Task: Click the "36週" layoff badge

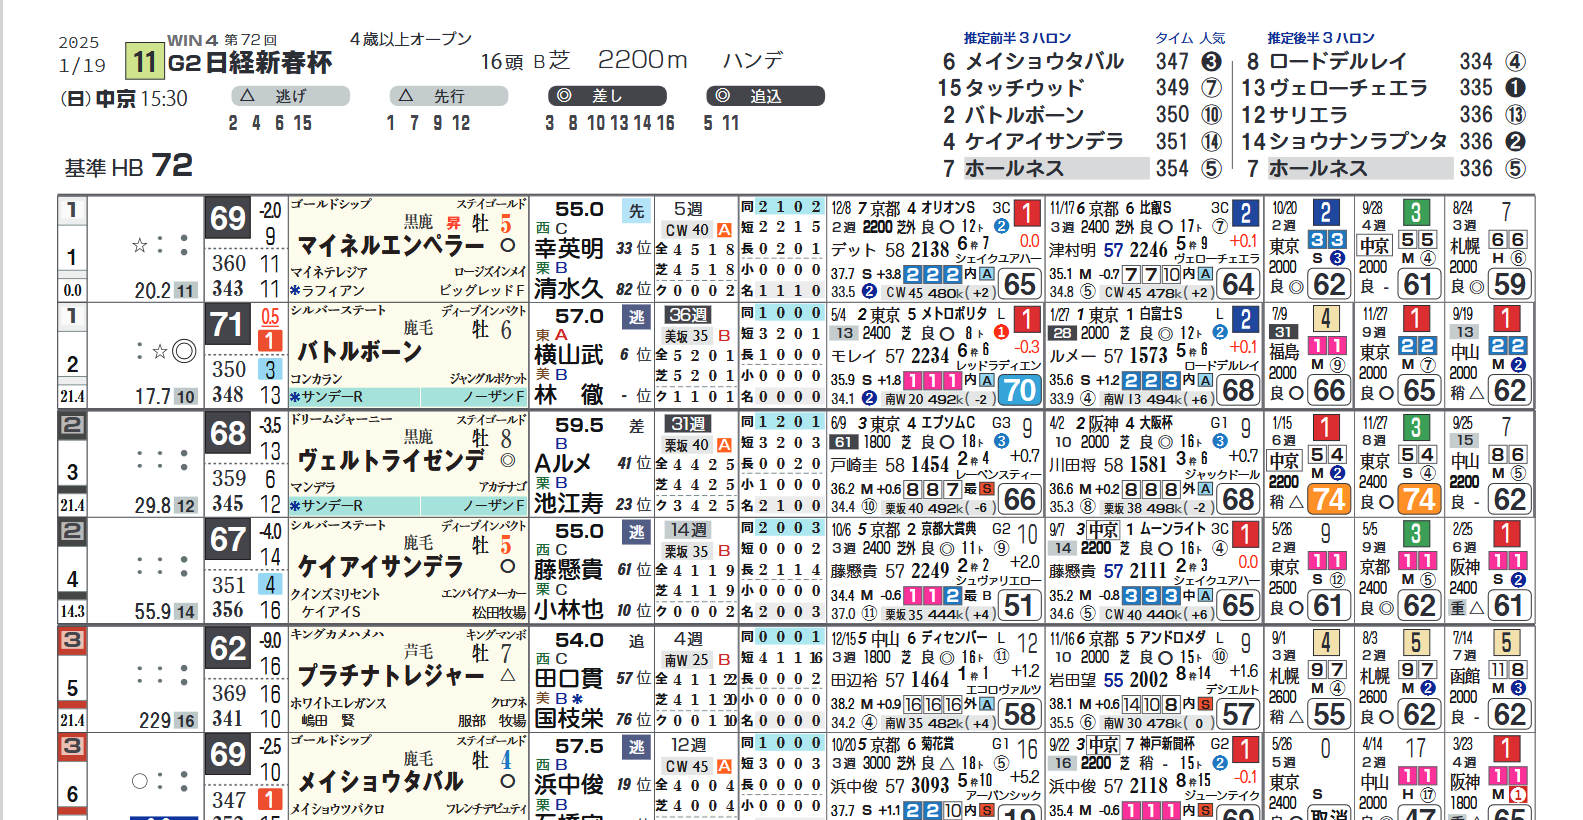Action: point(687,315)
